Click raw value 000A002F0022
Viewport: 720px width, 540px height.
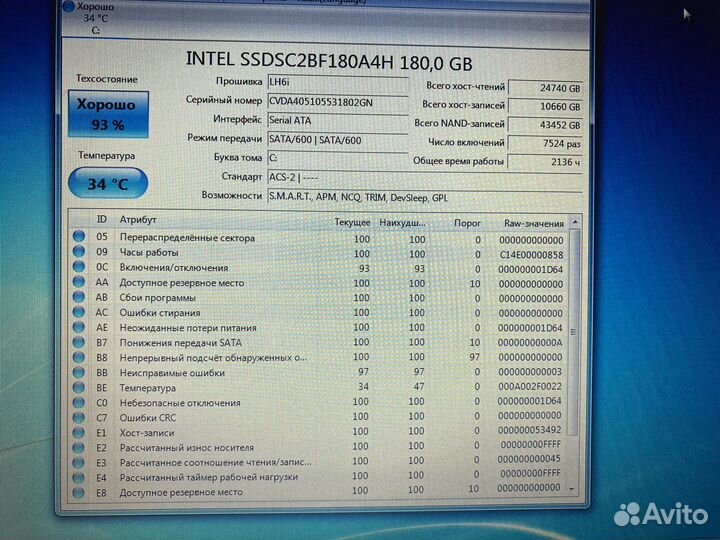click(530, 387)
